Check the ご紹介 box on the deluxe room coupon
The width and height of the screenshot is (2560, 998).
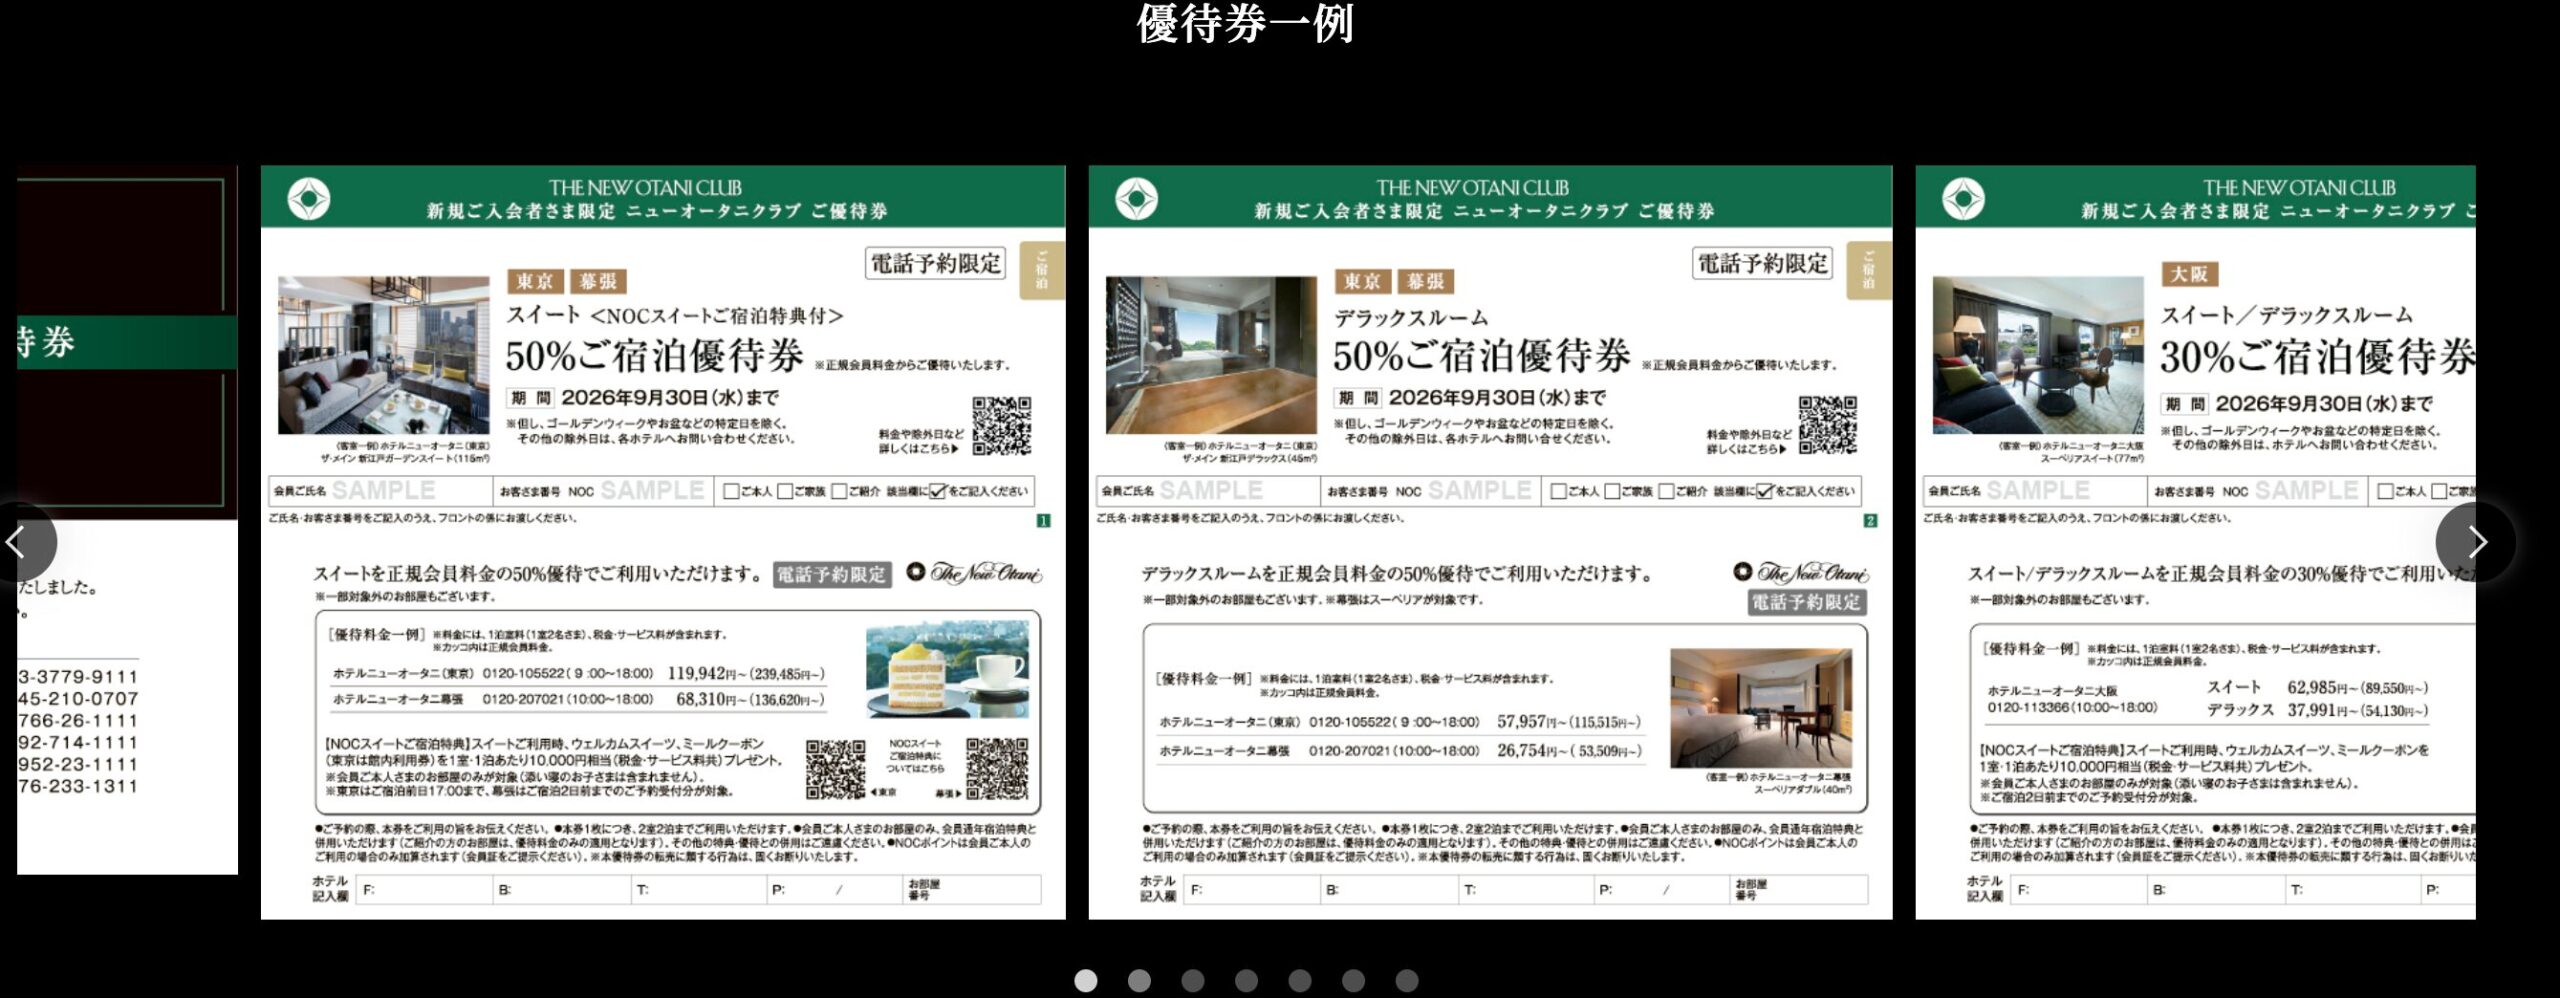click(1666, 491)
